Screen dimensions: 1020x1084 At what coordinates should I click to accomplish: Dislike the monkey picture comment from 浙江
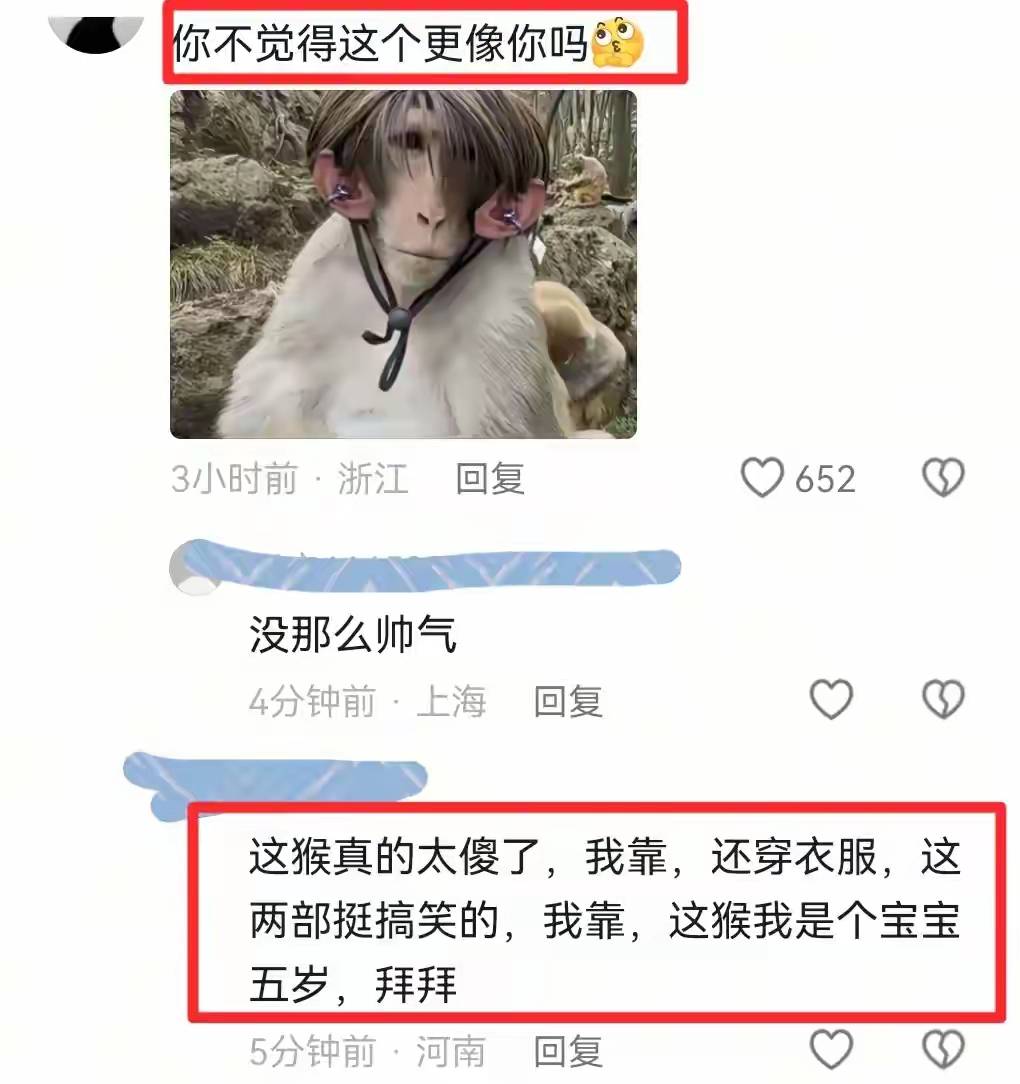pyautogui.click(x=943, y=478)
